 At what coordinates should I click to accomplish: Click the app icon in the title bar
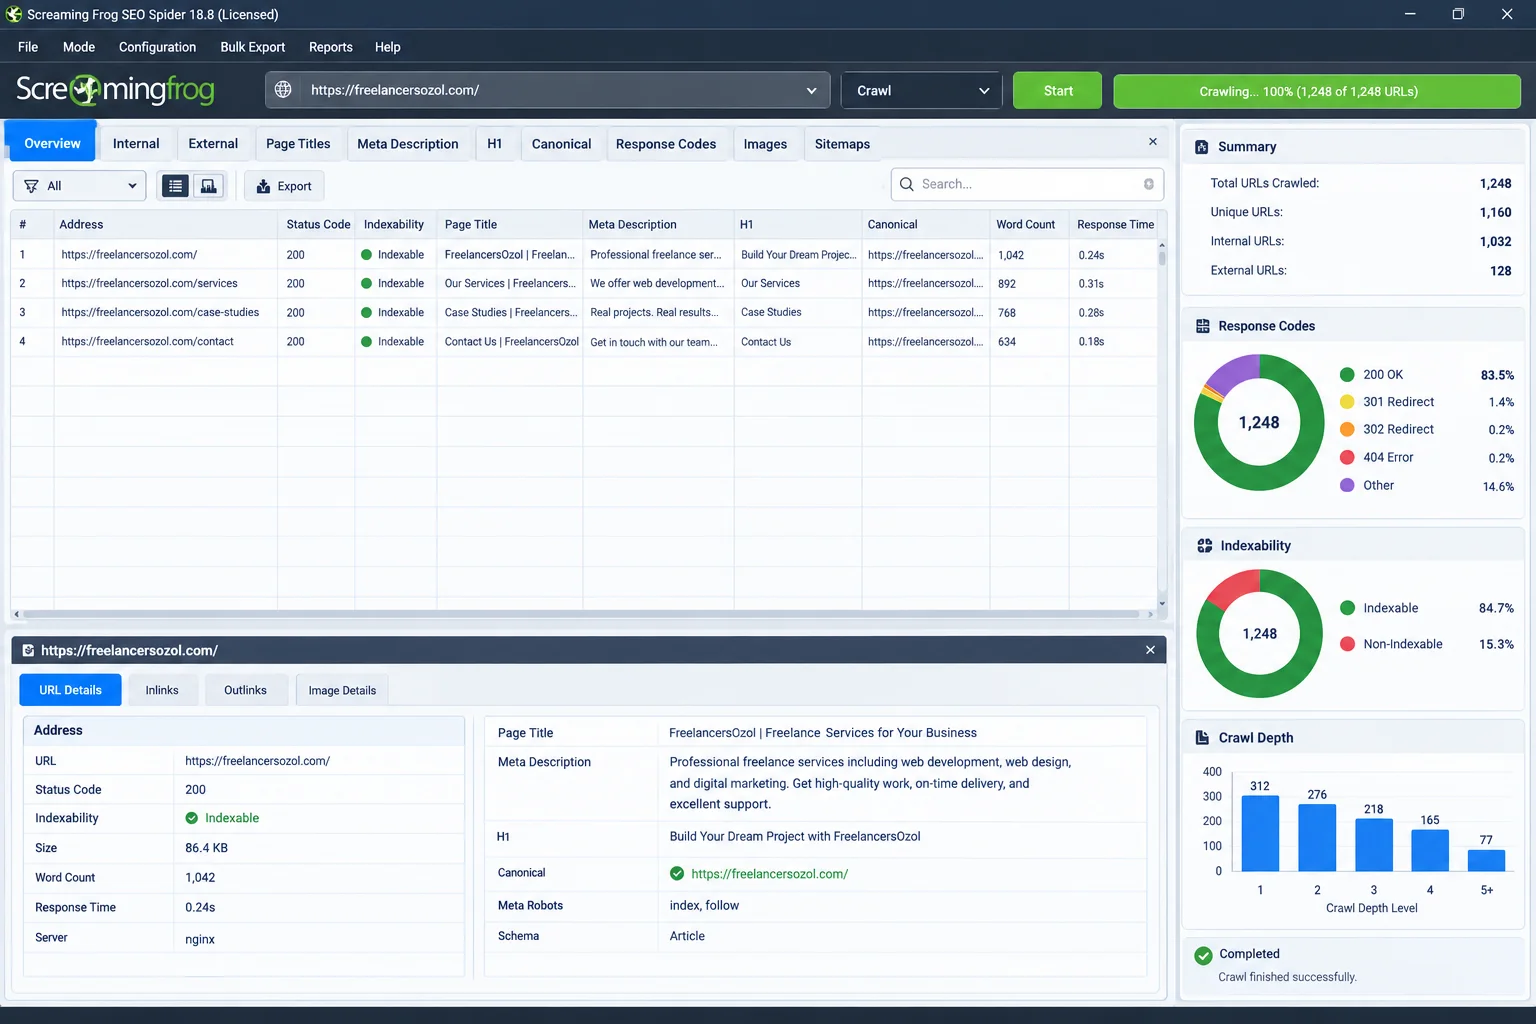14,14
